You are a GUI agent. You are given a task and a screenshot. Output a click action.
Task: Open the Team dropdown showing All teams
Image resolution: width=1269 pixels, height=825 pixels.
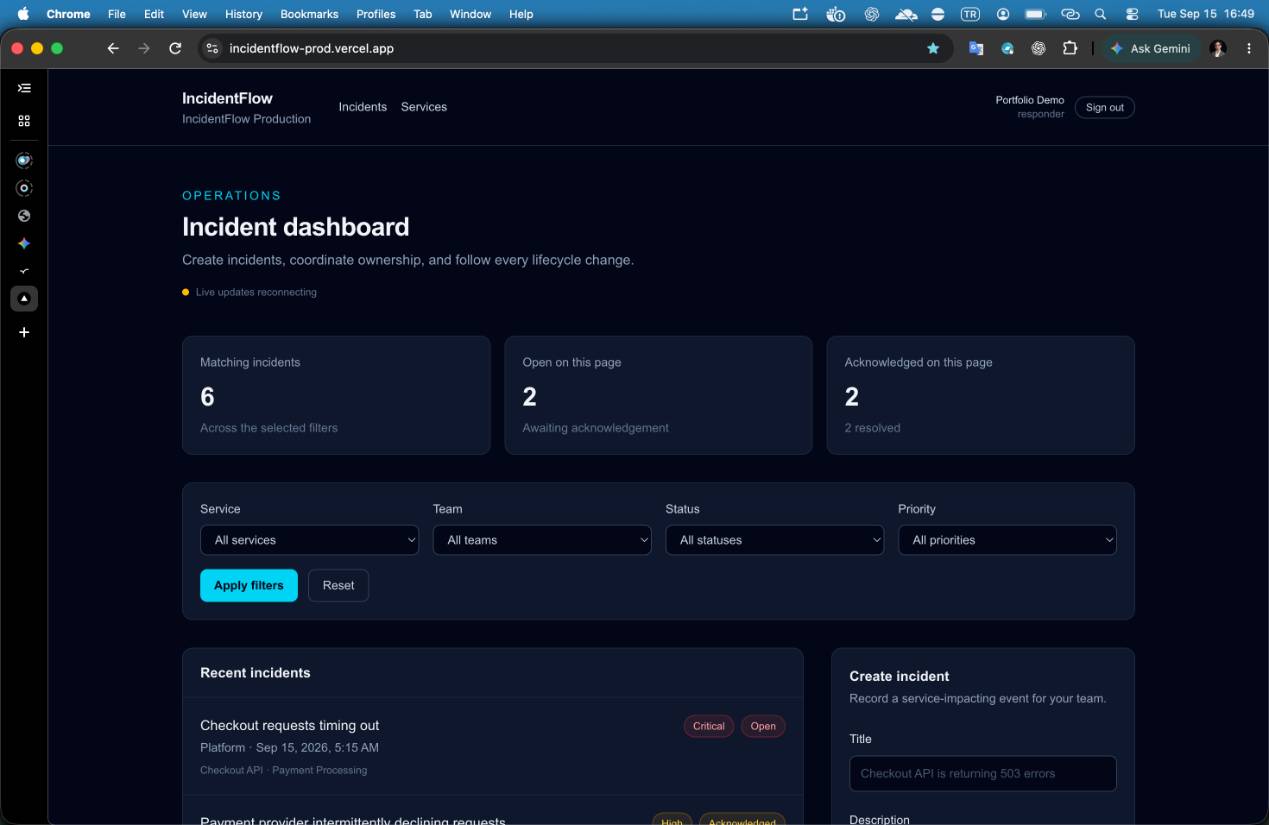542,540
